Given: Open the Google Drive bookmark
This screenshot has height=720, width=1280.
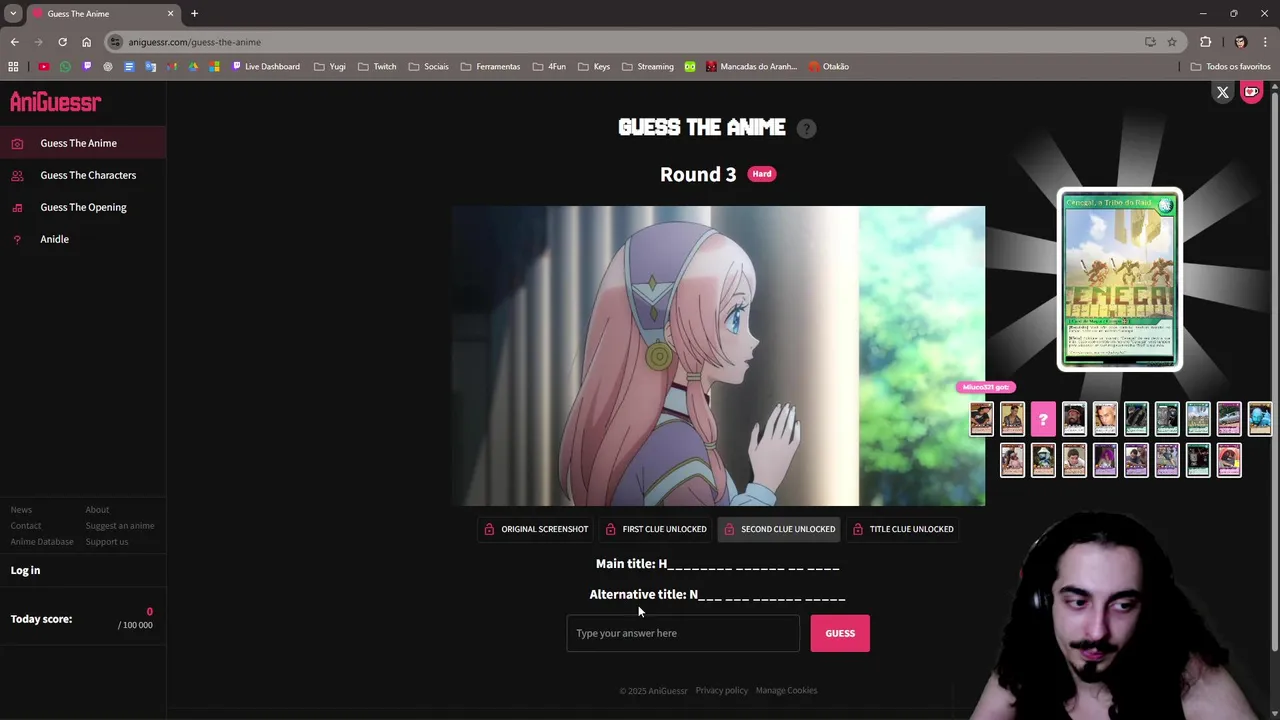Looking at the screenshot, I should tap(193, 67).
